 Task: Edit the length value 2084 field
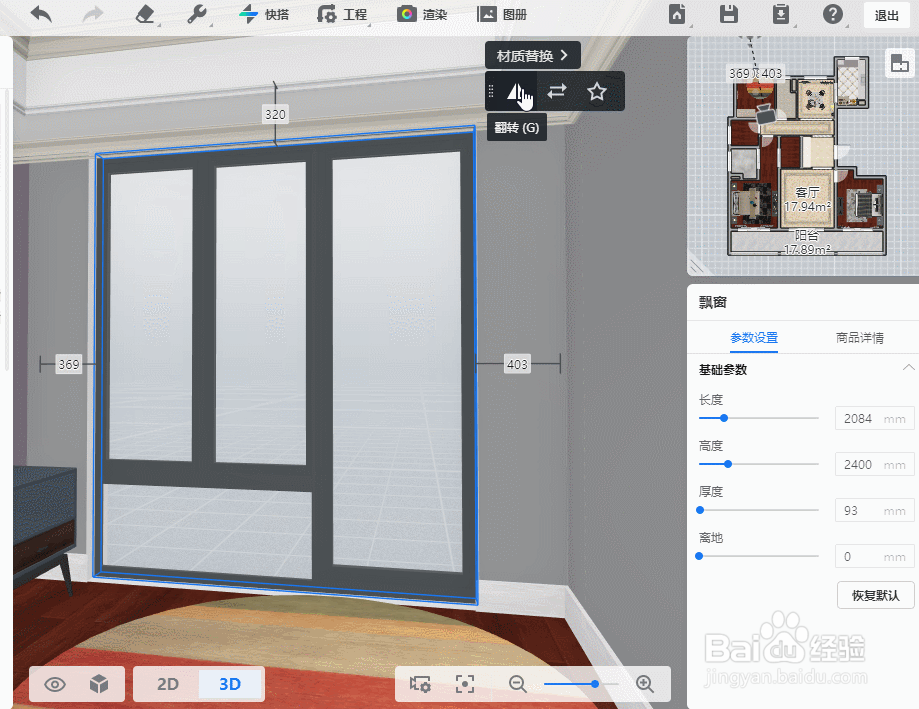click(x=874, y=418)
